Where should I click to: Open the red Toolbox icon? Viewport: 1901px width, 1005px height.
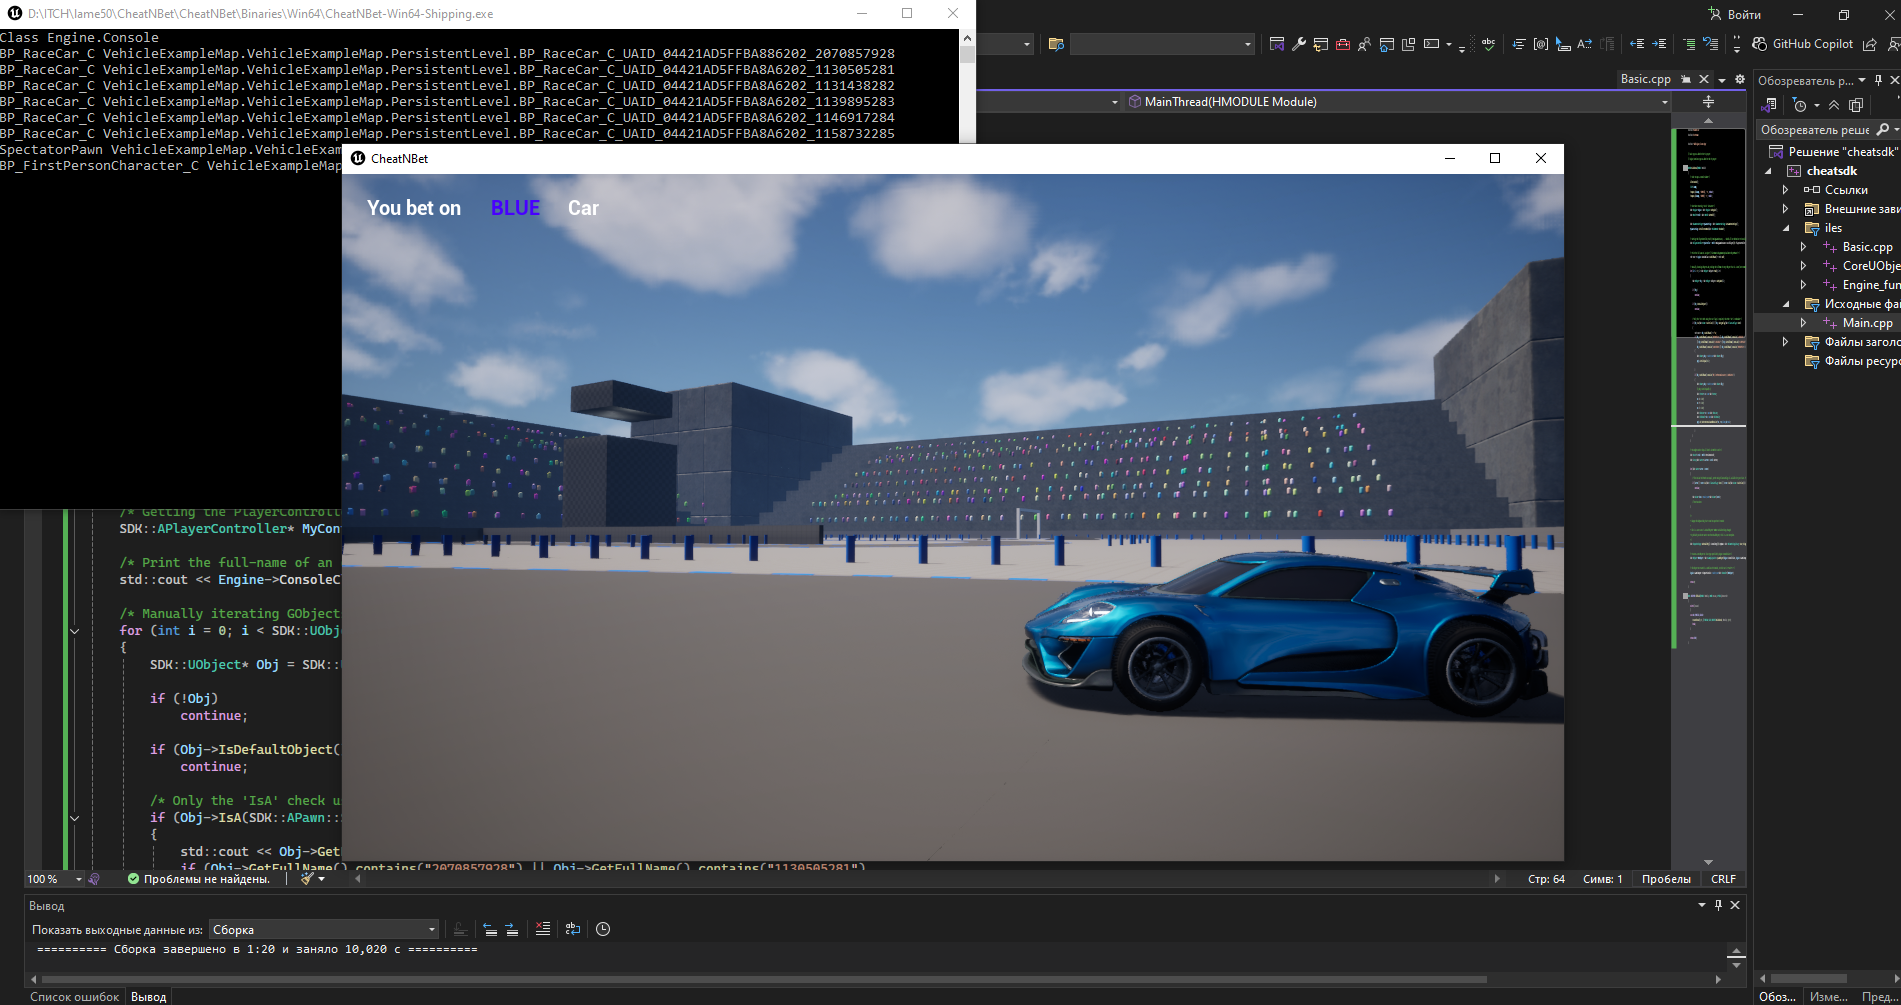click(x=1342, y=44)
